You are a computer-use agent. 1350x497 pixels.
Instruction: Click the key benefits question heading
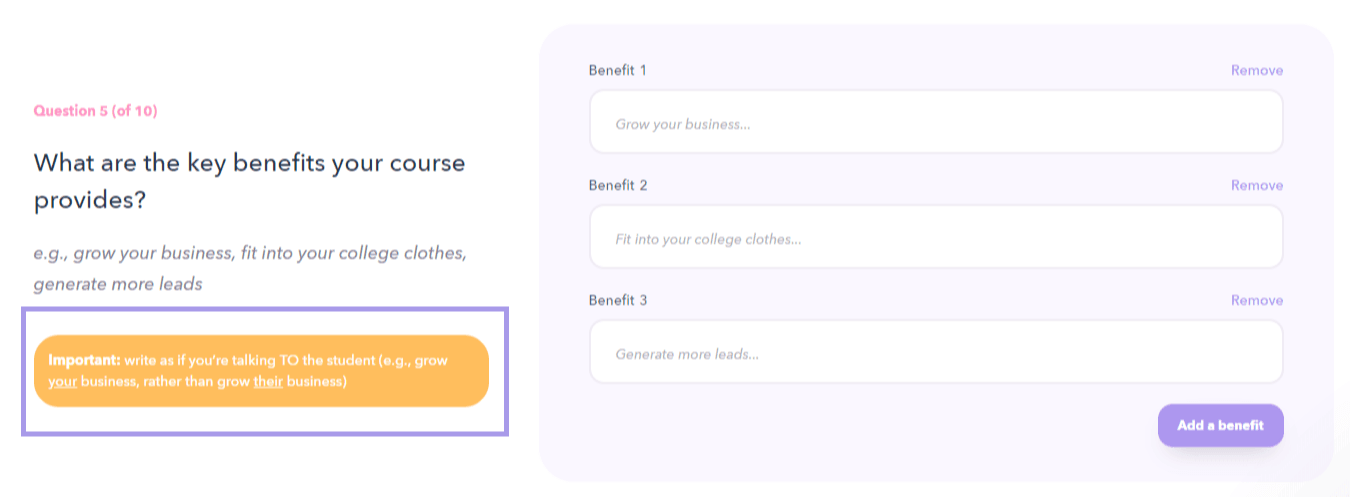click(250, 181)
